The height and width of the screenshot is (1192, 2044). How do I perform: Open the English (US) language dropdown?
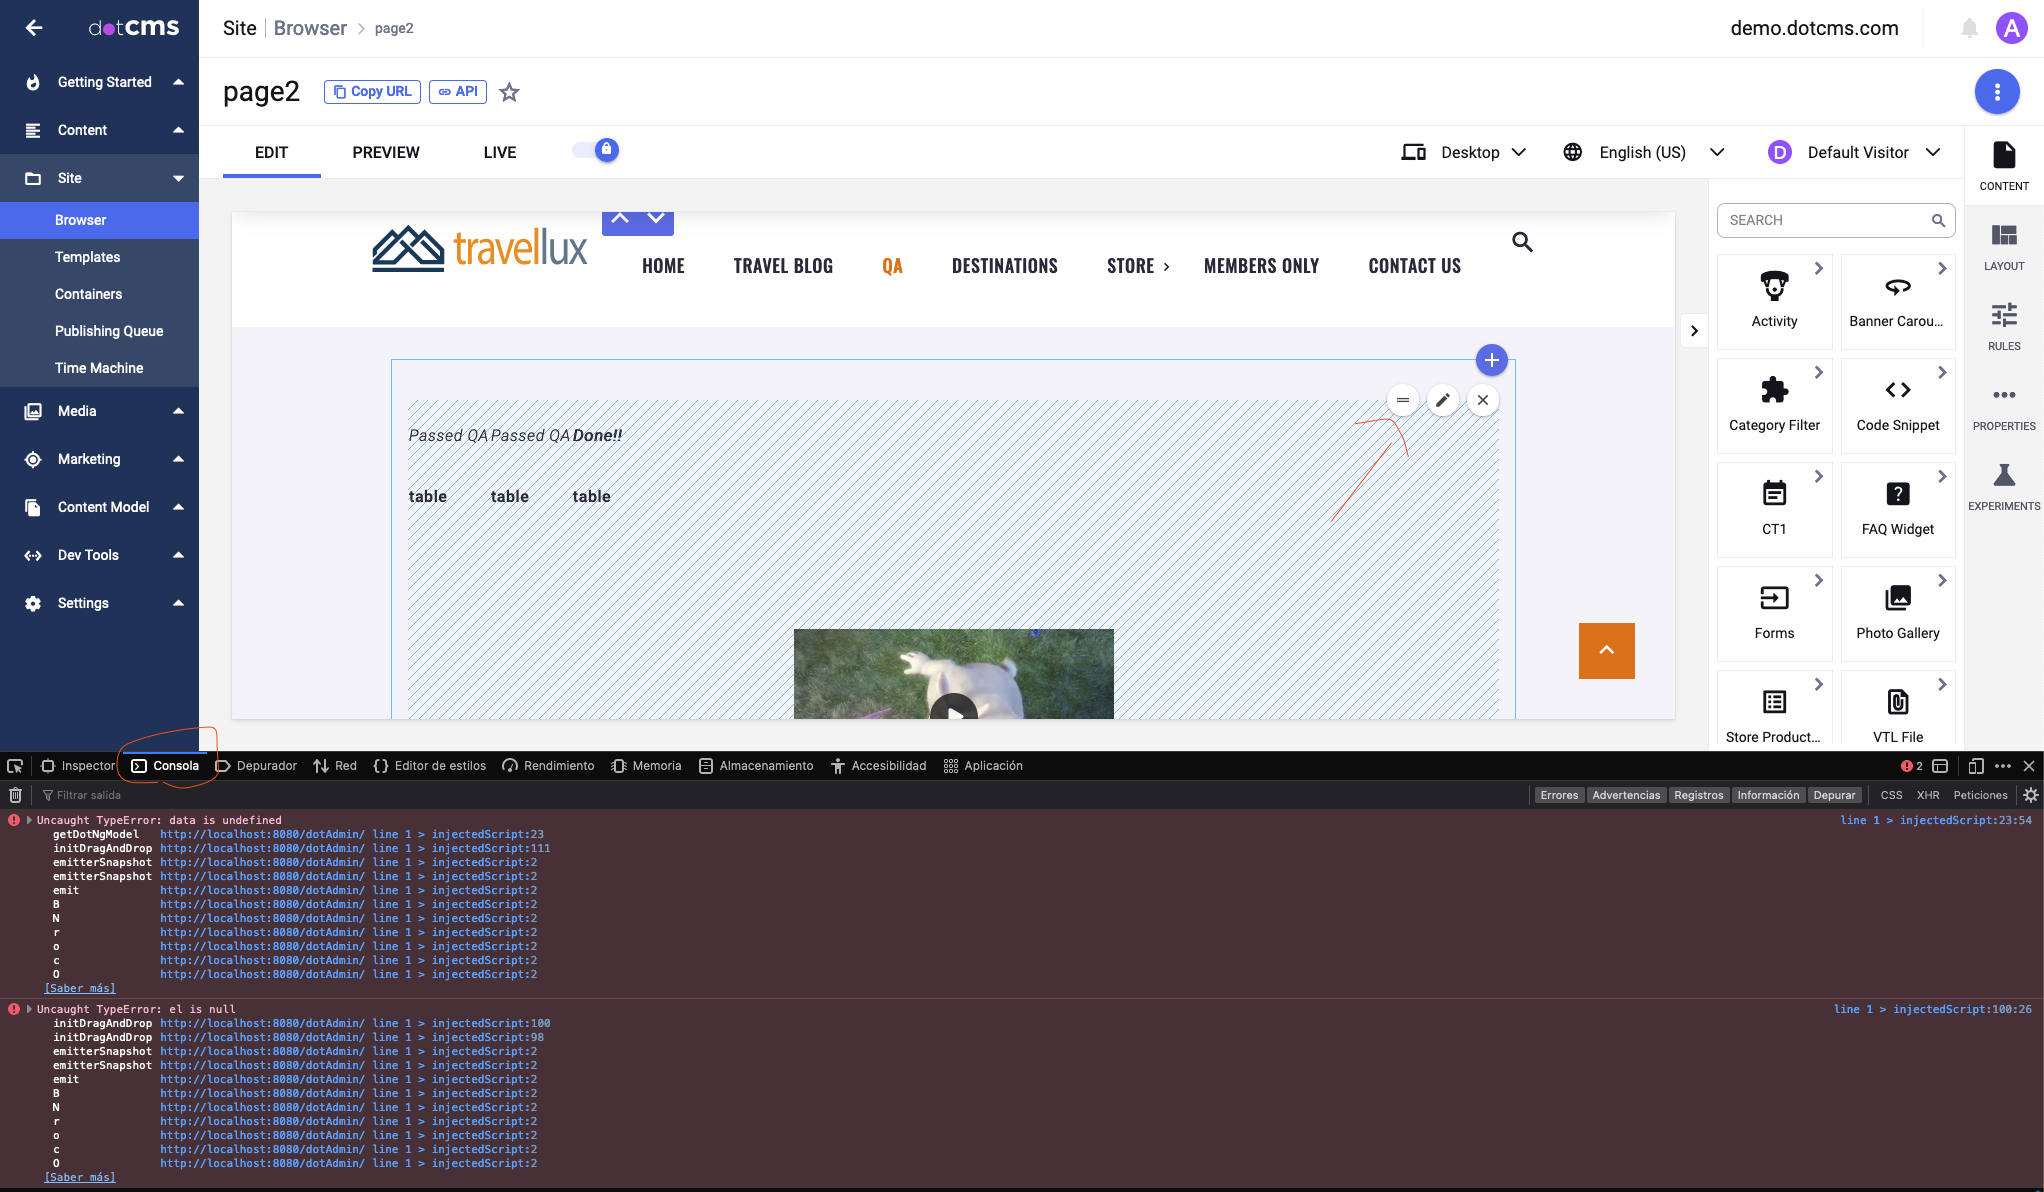click(1643, 152)
